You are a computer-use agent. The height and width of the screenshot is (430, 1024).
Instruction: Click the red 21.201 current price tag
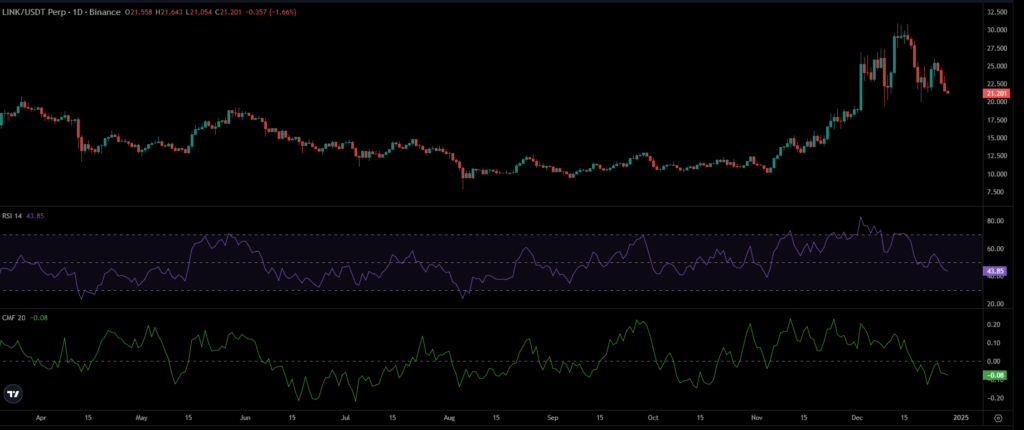click(x=996, y=93)
